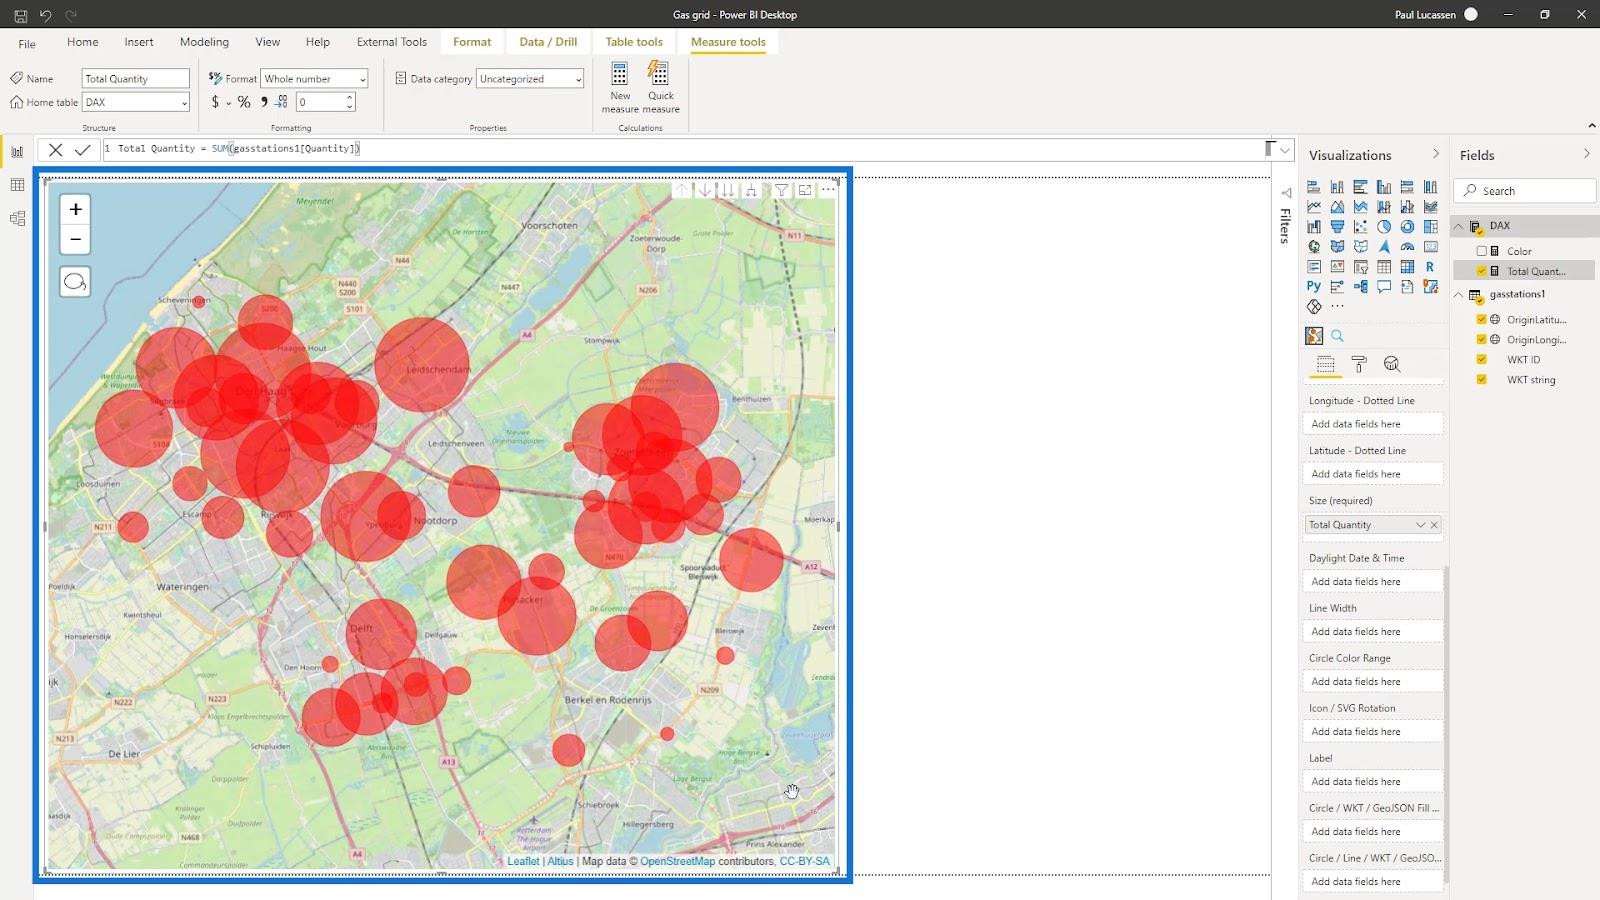1600x900 pixels.
Task: Open the Leaflet attribution link
Action: pyautogui.click(x=523, y=861)
